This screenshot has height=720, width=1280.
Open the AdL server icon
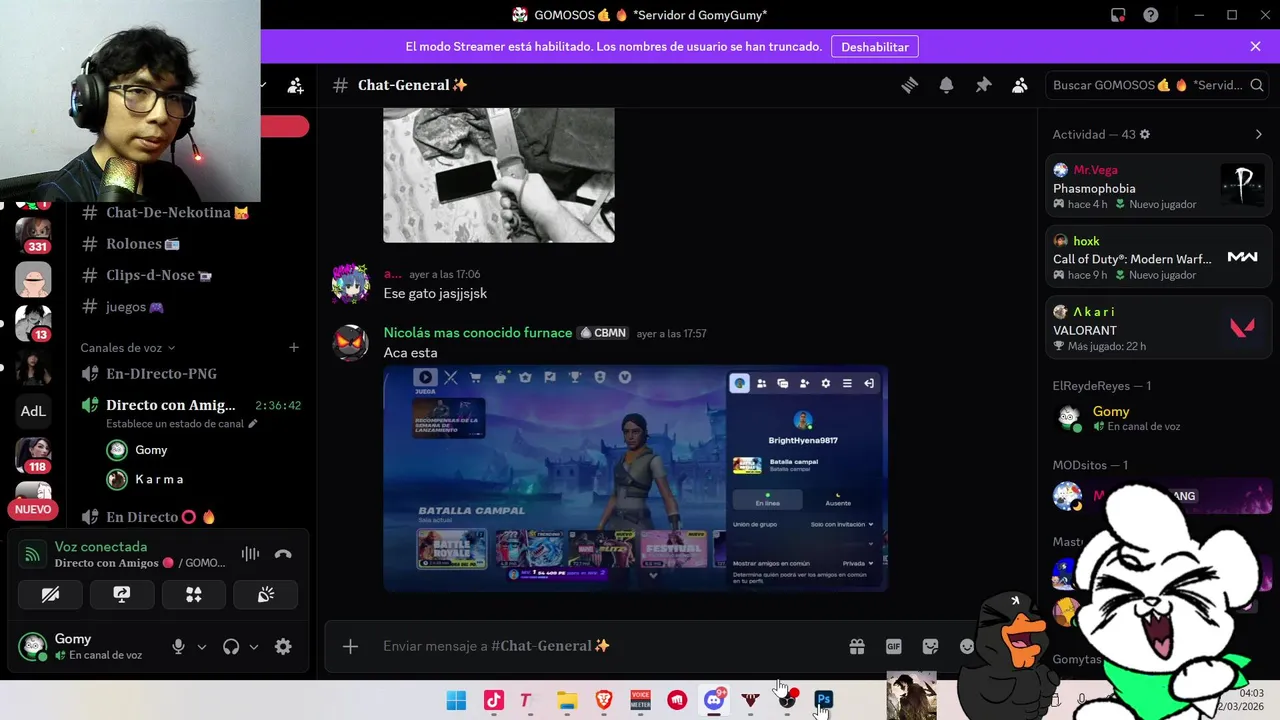(x=33, y=411)
